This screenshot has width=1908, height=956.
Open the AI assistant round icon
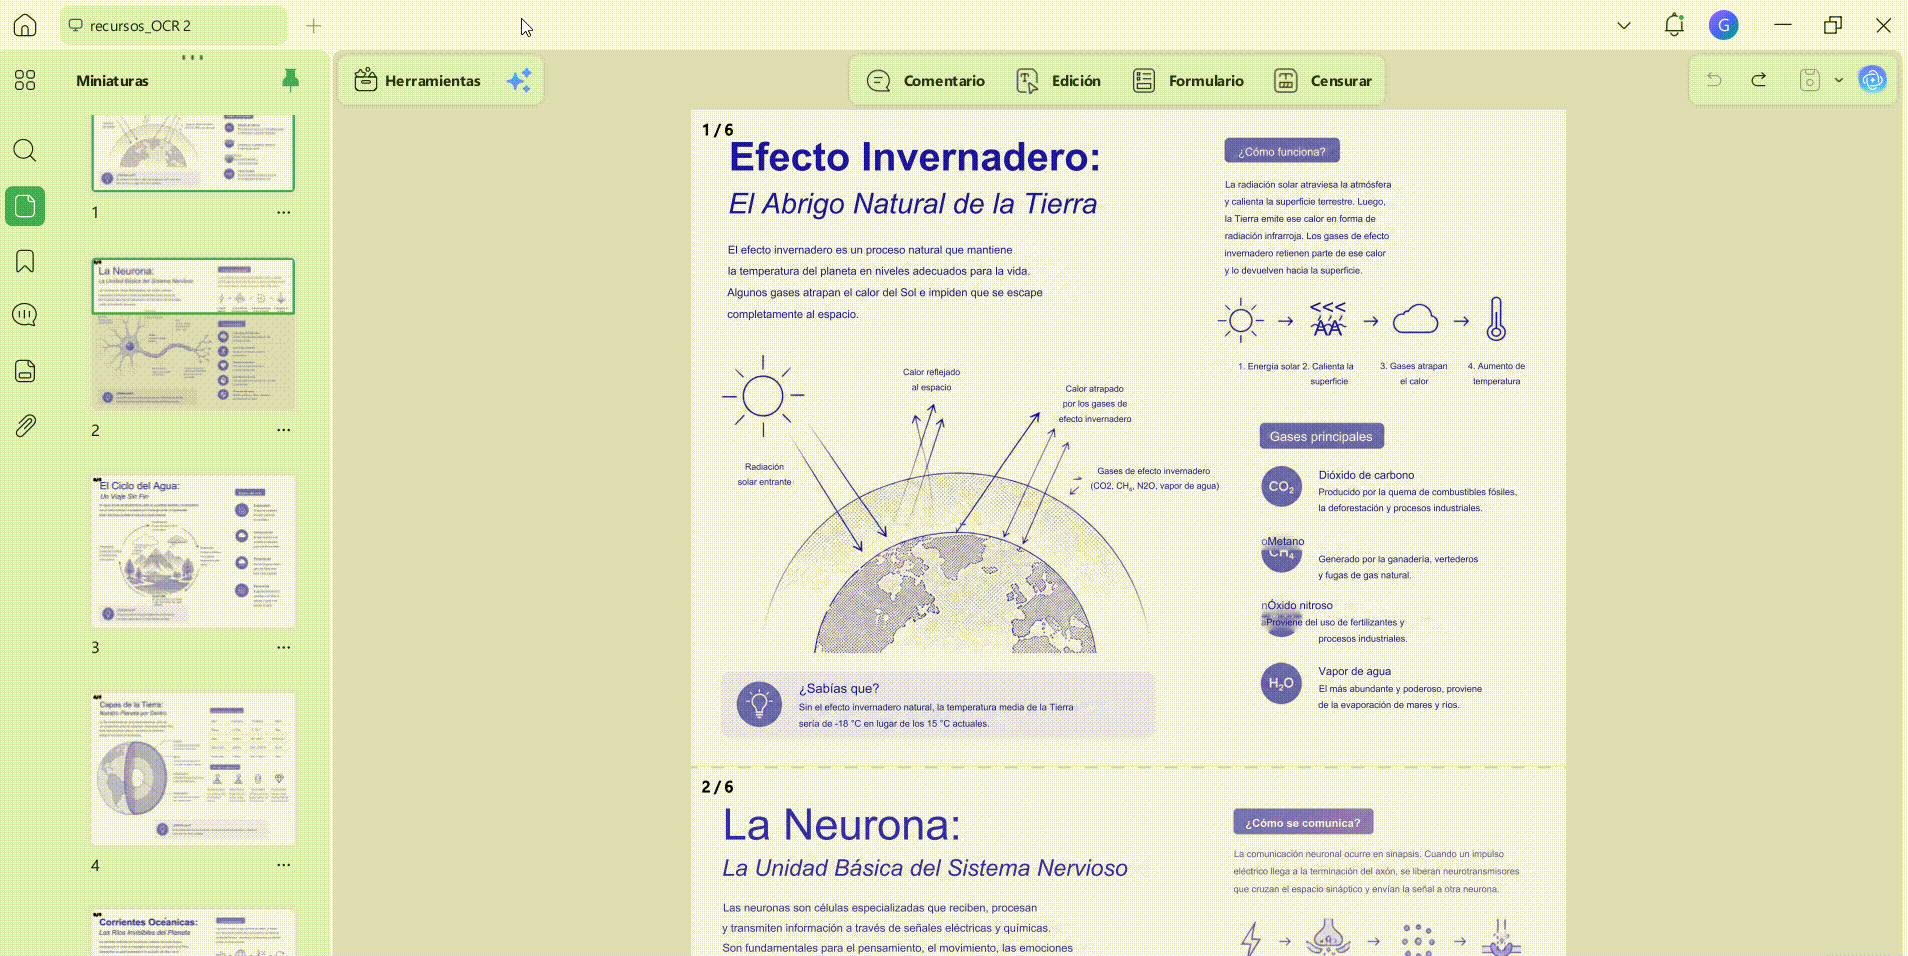click(1872, 80)
